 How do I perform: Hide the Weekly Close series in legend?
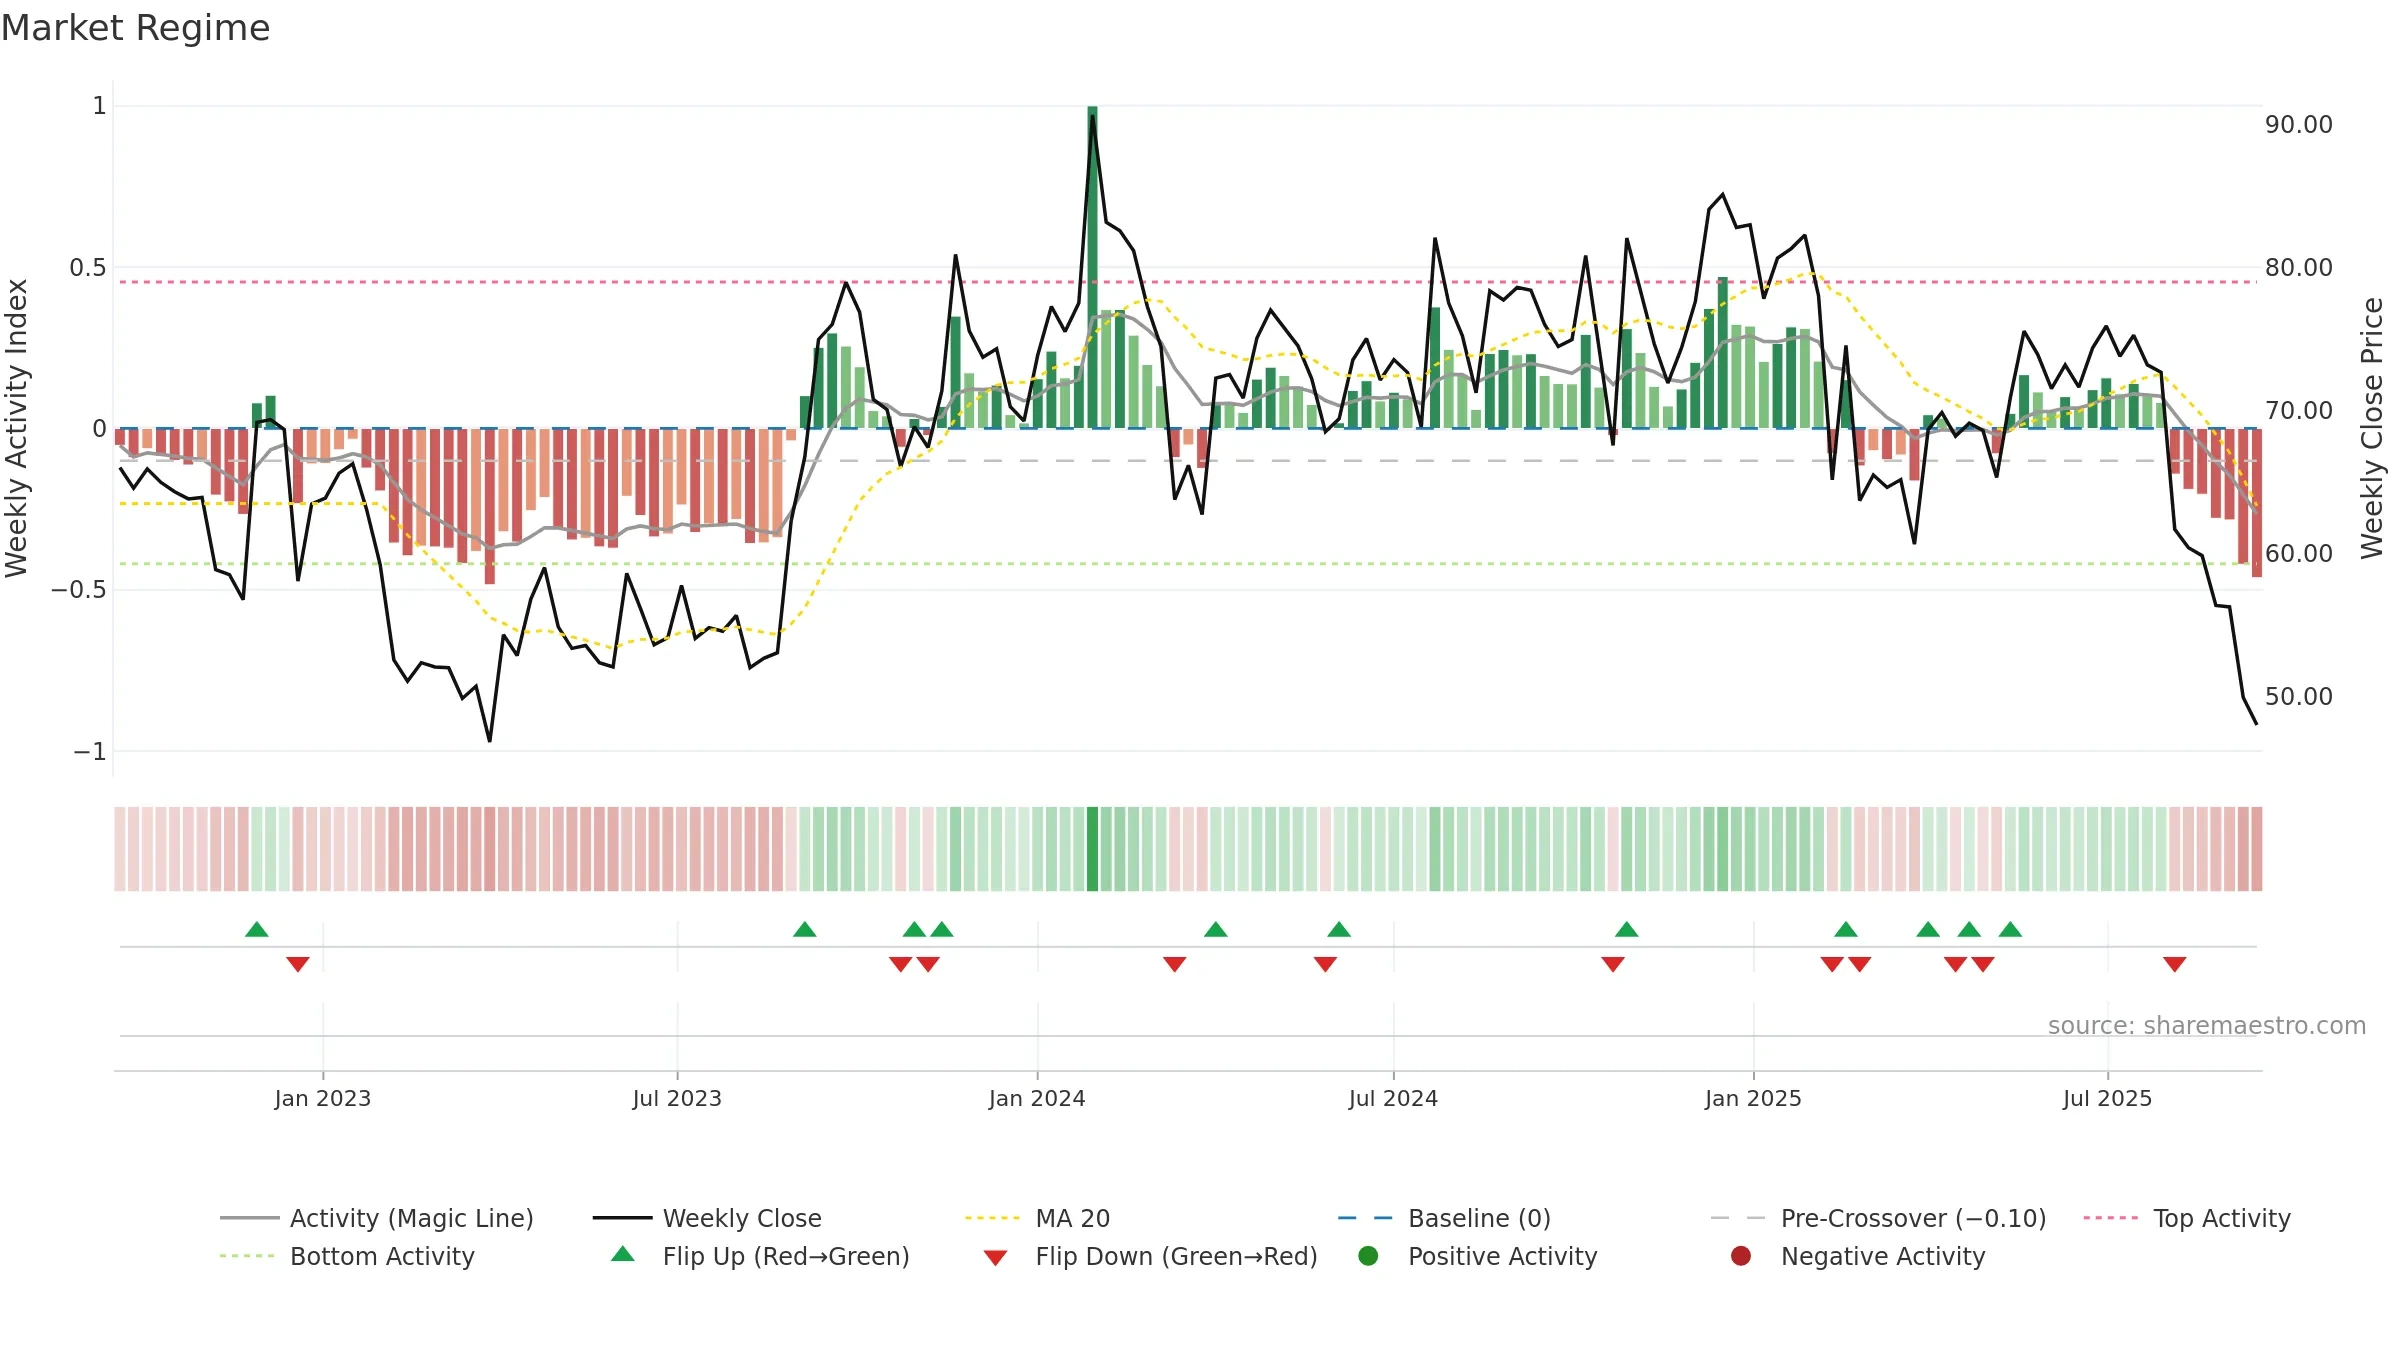tap(707, 1218)
